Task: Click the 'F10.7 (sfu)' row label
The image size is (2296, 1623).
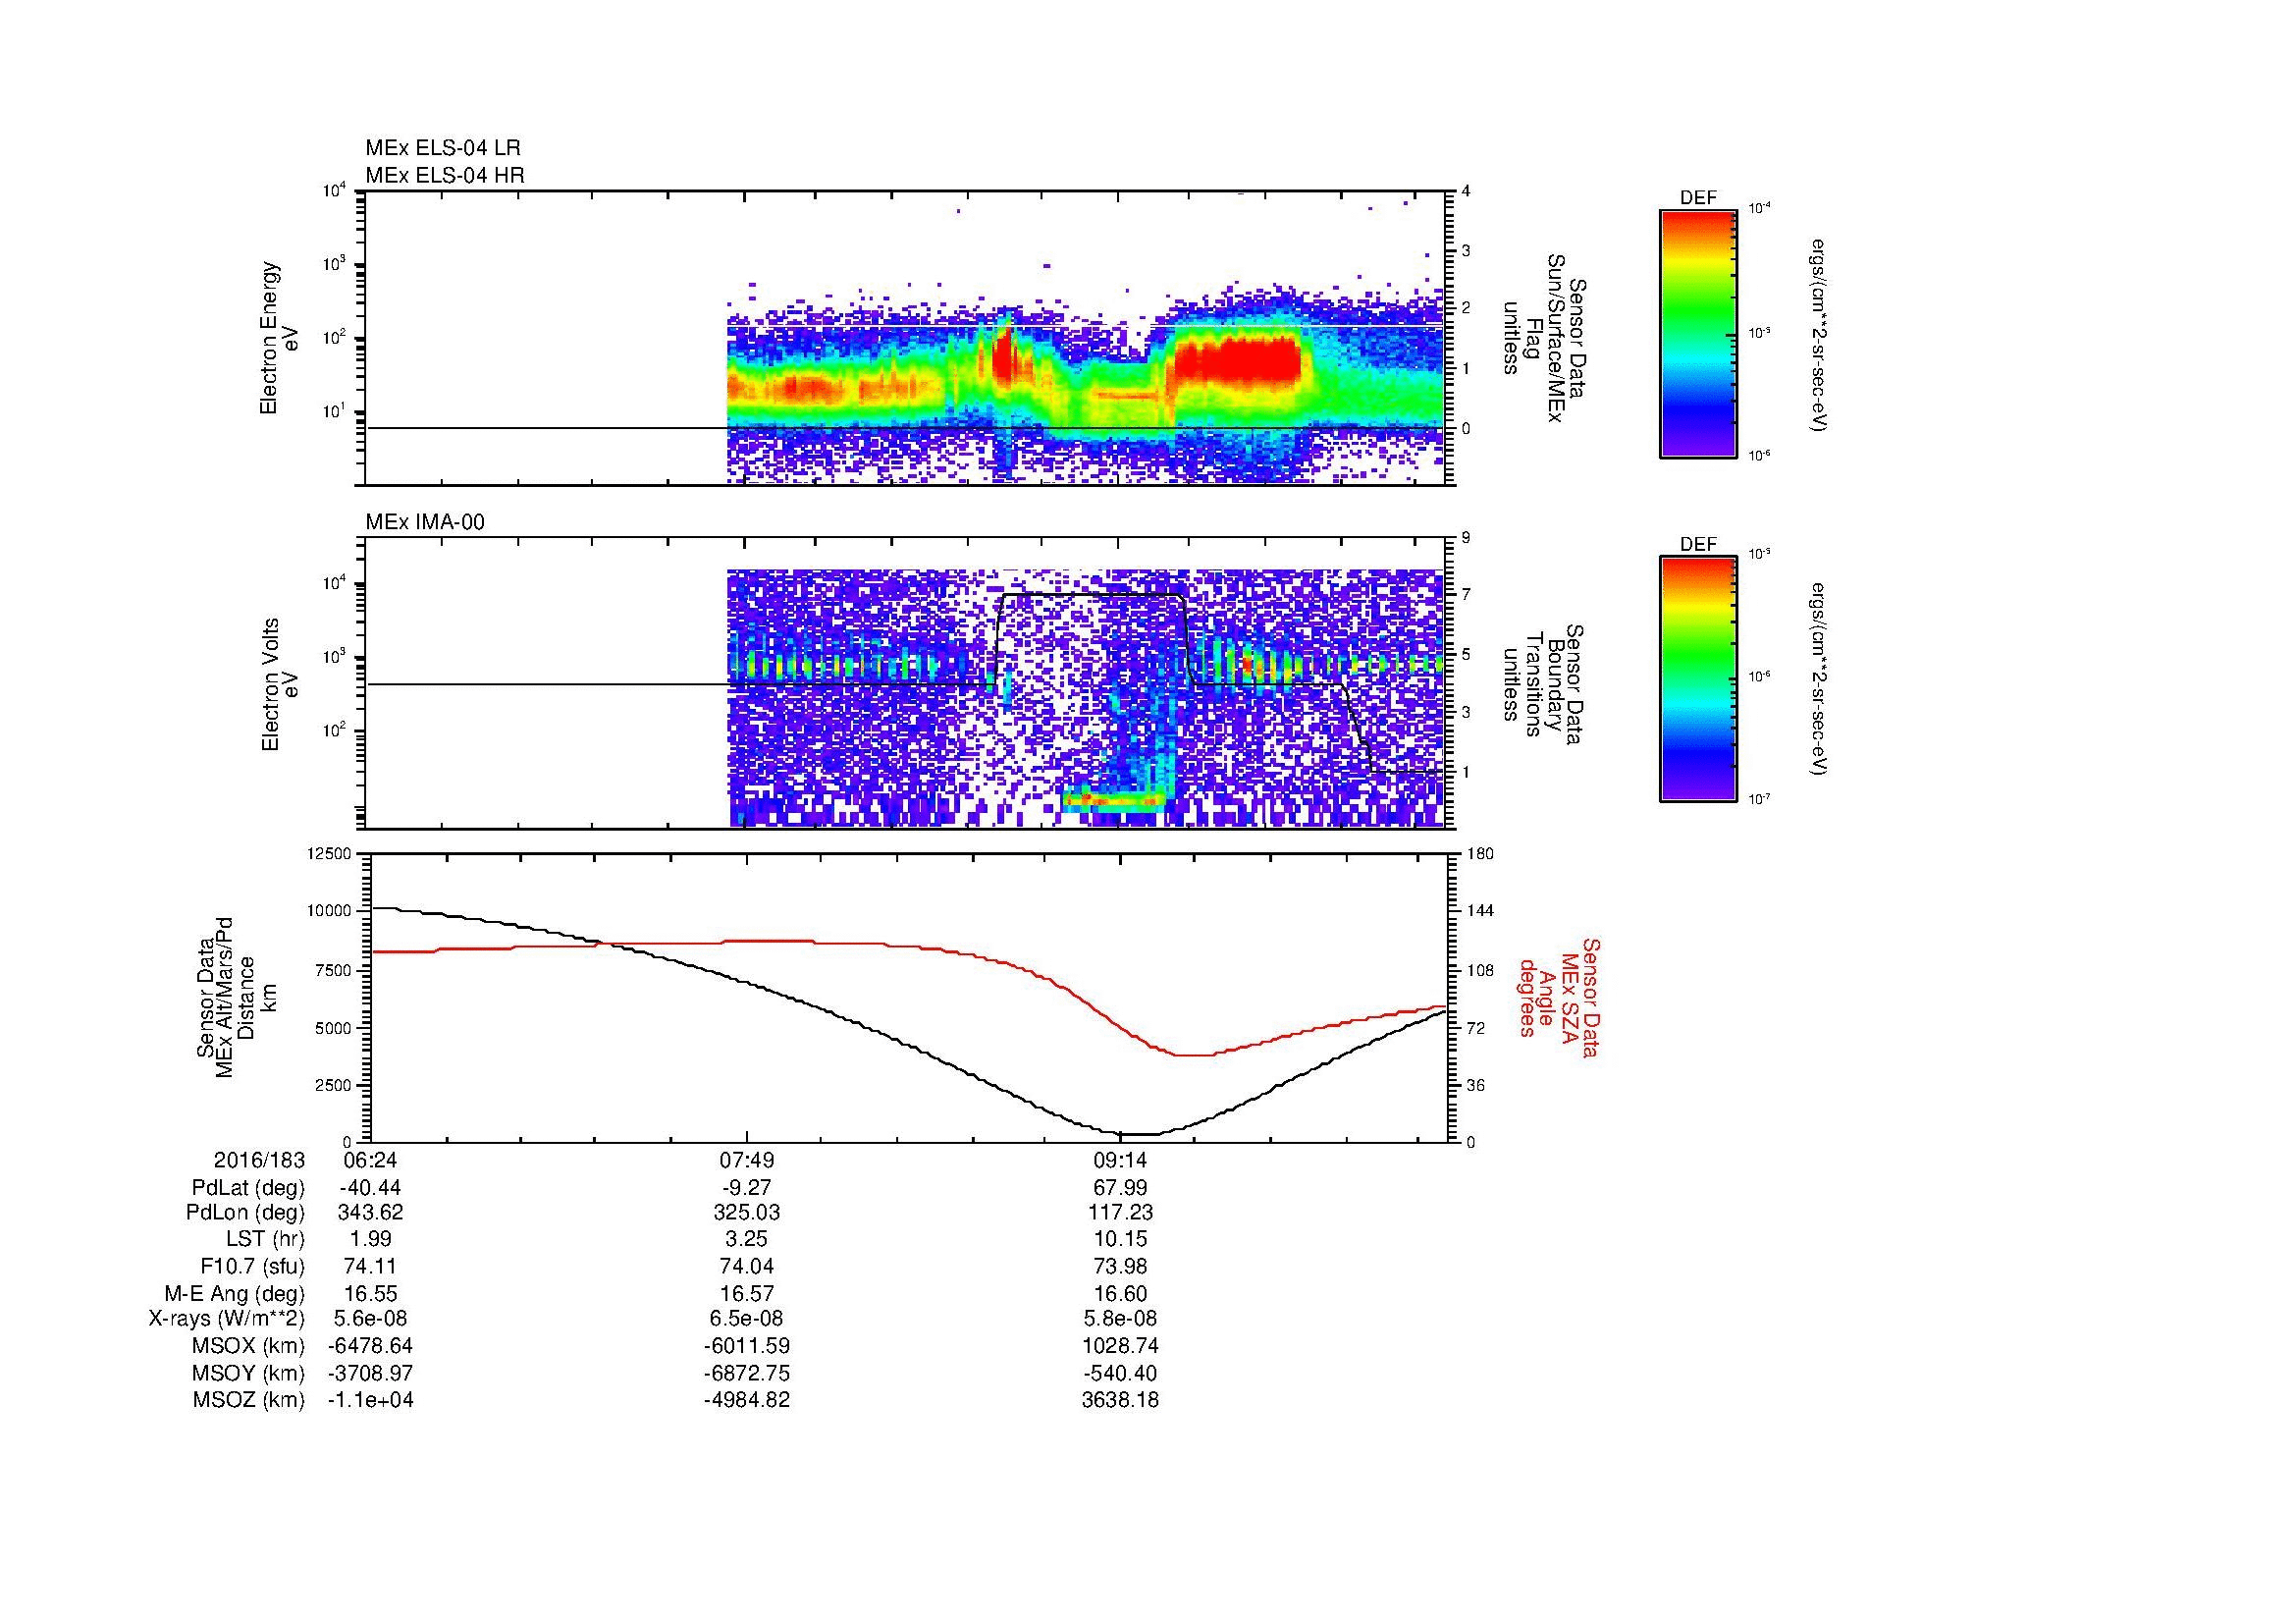Action: (x=252, y=1267)
